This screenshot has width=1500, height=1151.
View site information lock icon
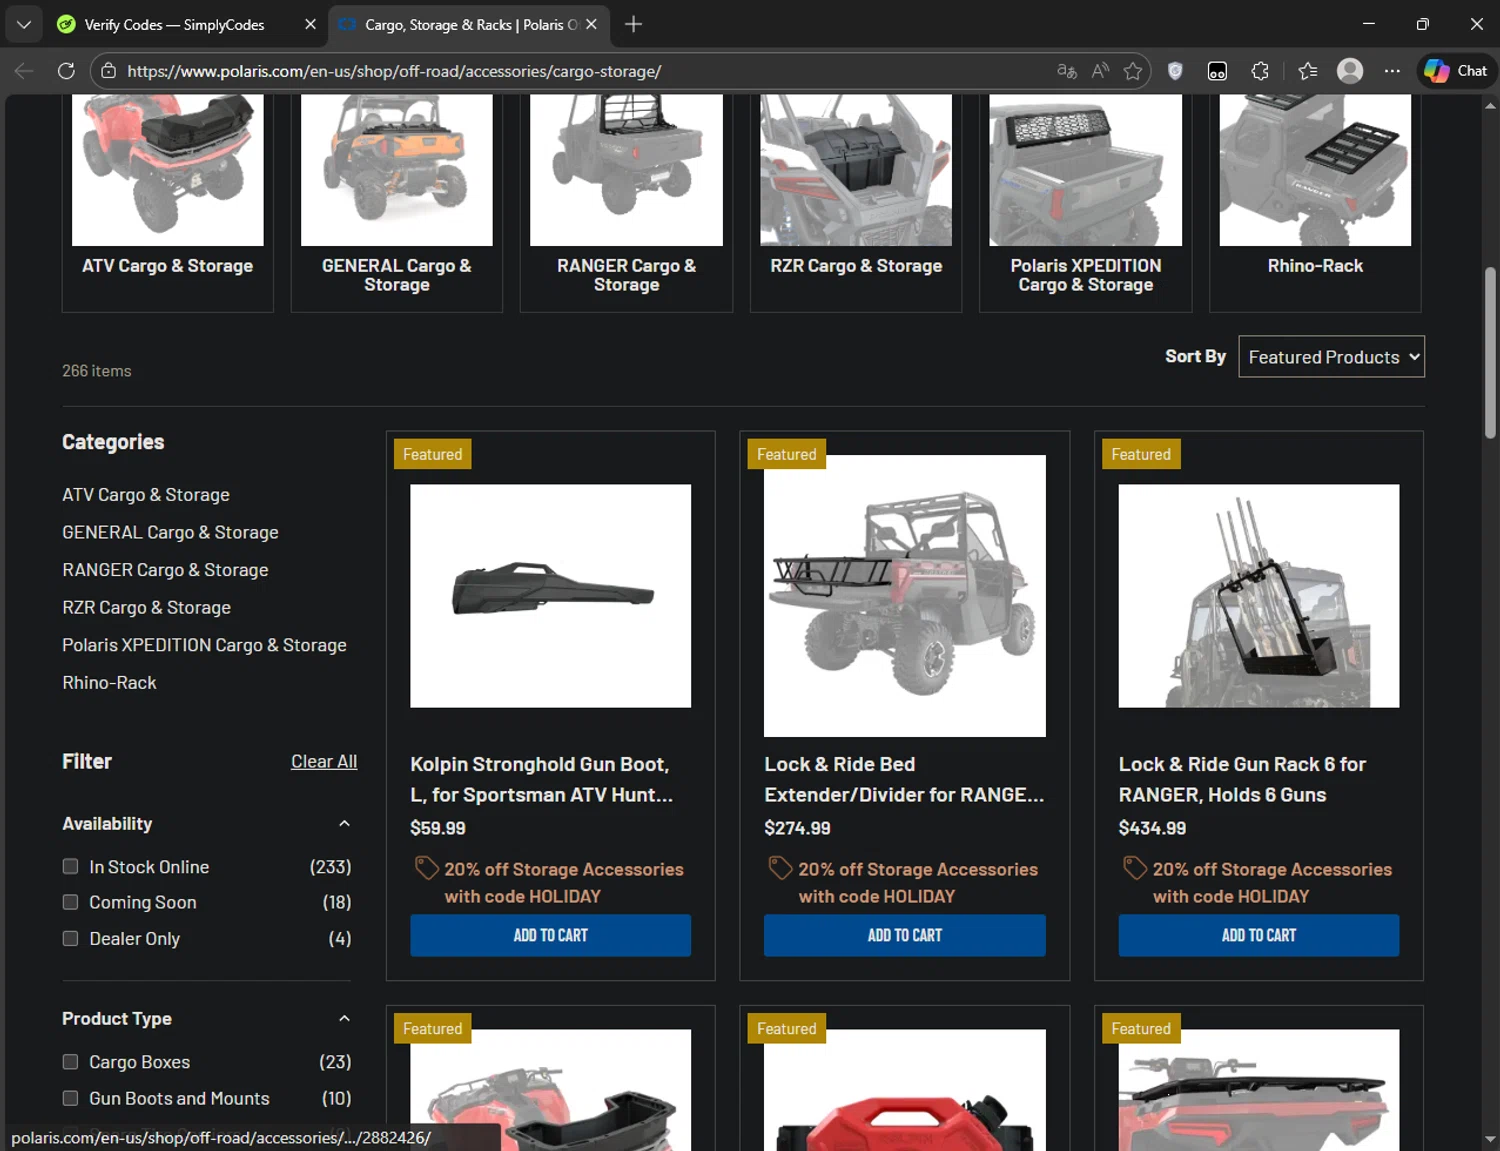click(x=108, y=71)
